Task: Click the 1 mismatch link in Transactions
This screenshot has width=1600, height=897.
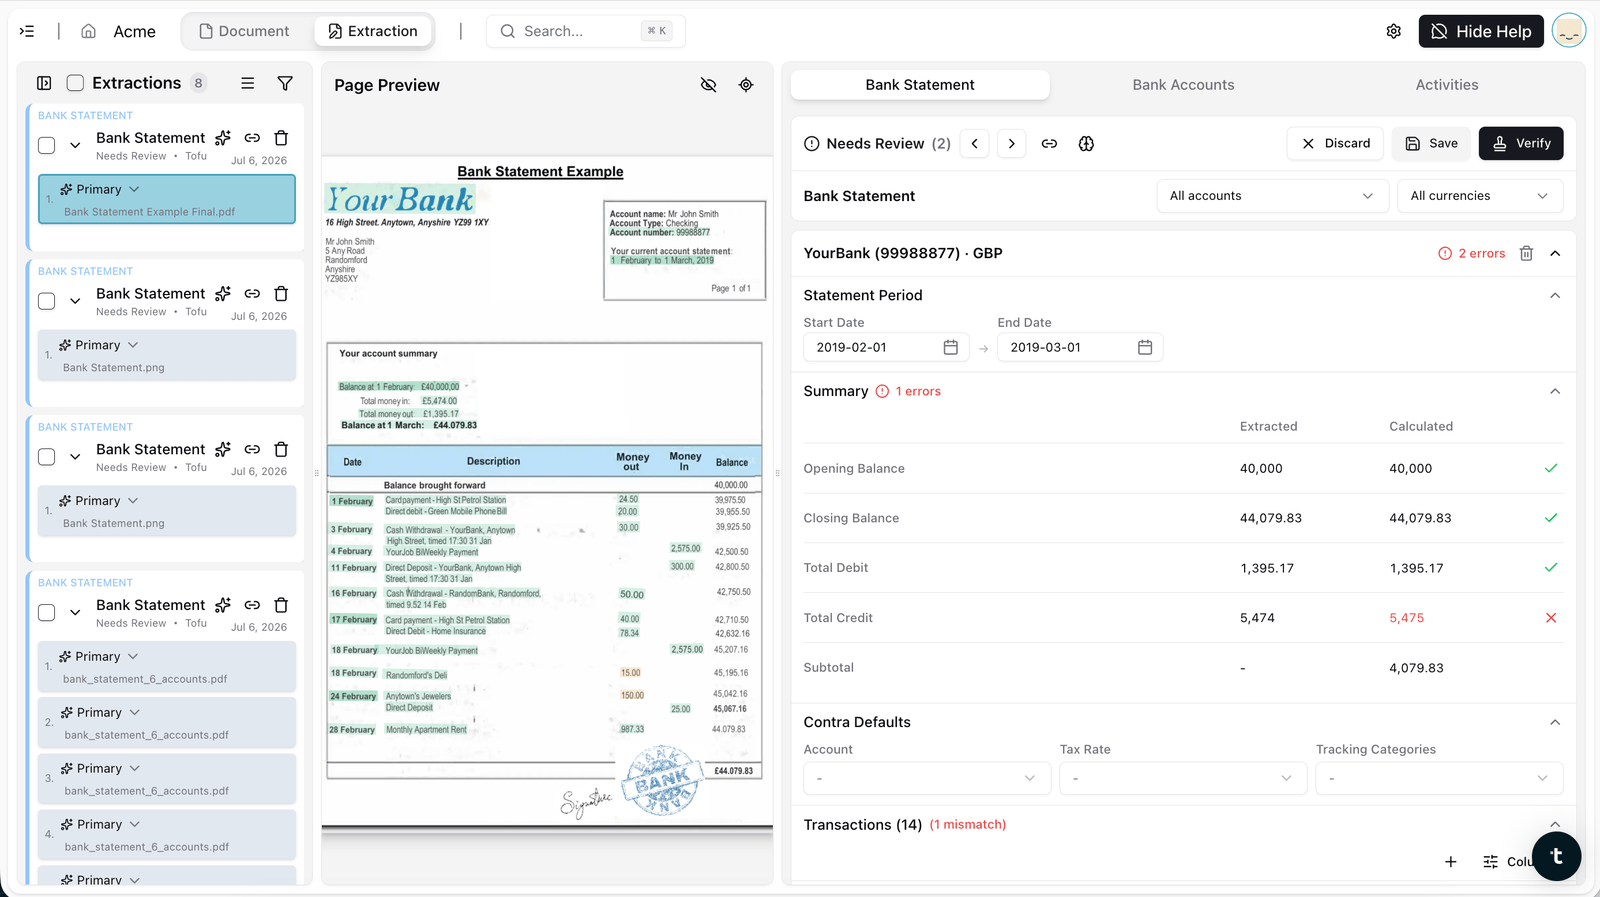Action: tap(968, 824)
